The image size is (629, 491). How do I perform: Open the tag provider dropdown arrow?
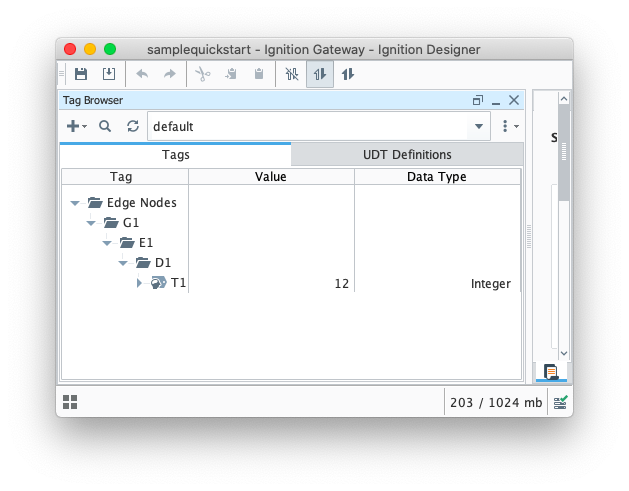click(479, 126)
